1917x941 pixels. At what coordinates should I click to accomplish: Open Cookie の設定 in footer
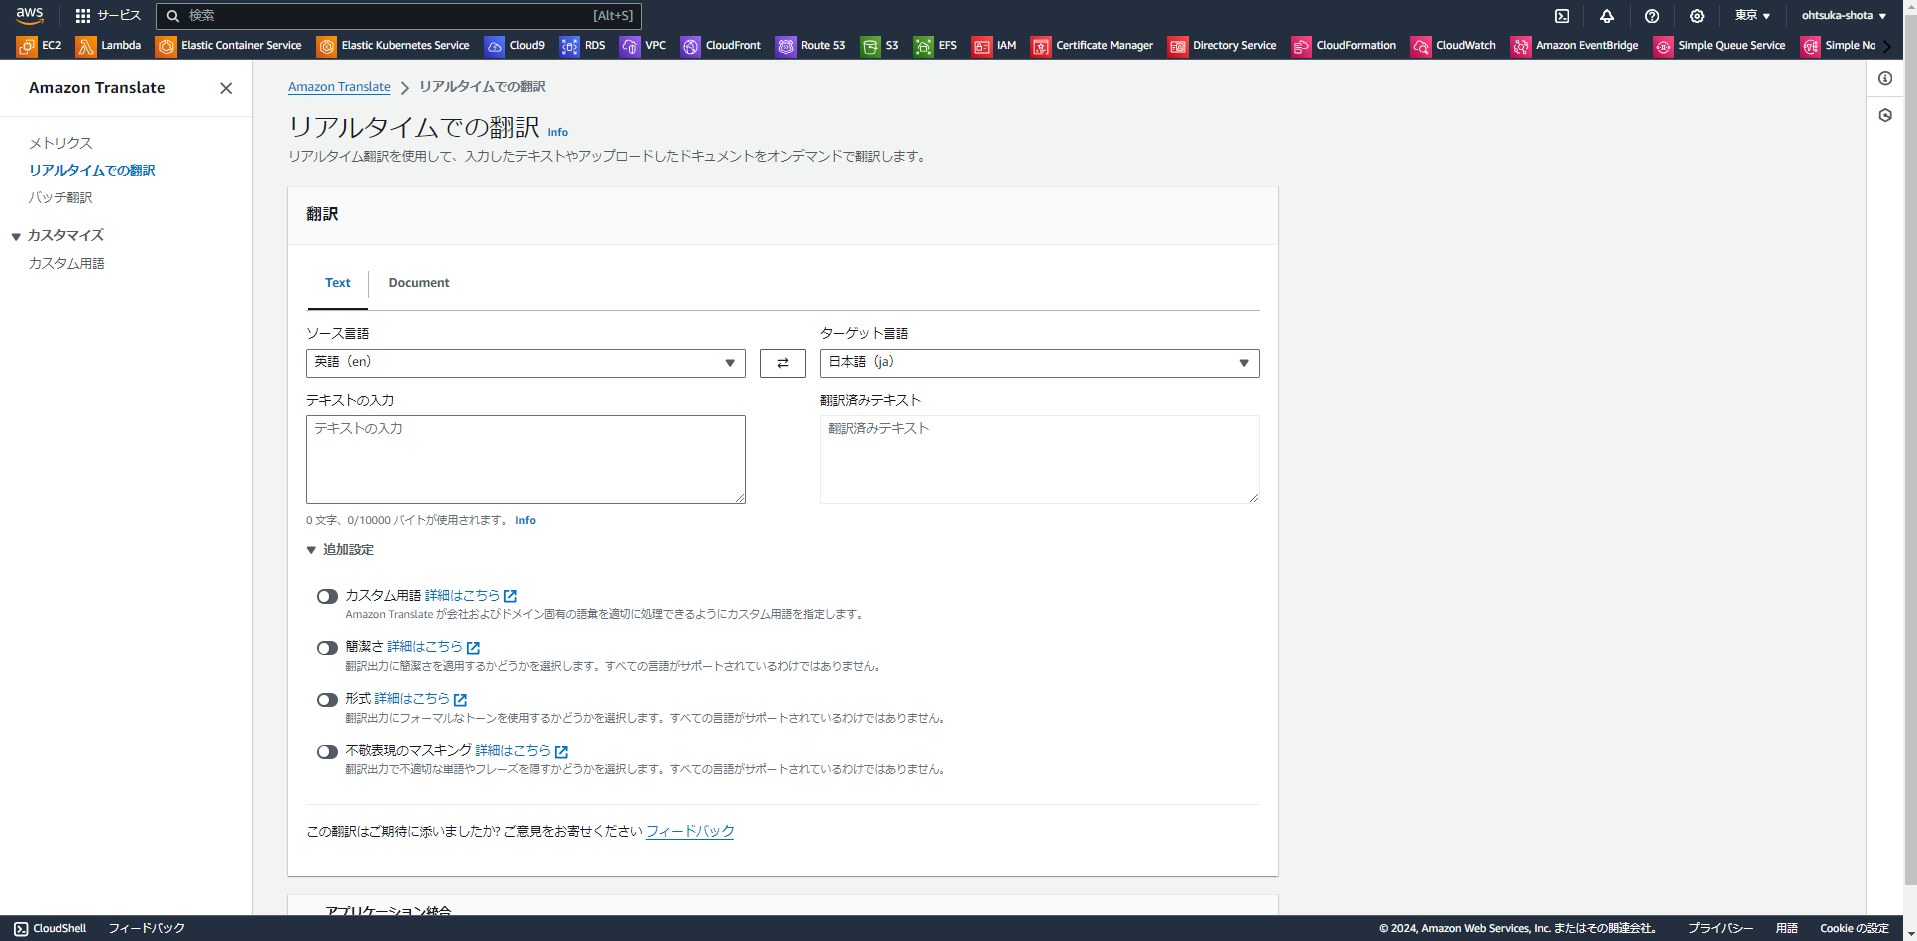click(1854, 928)
